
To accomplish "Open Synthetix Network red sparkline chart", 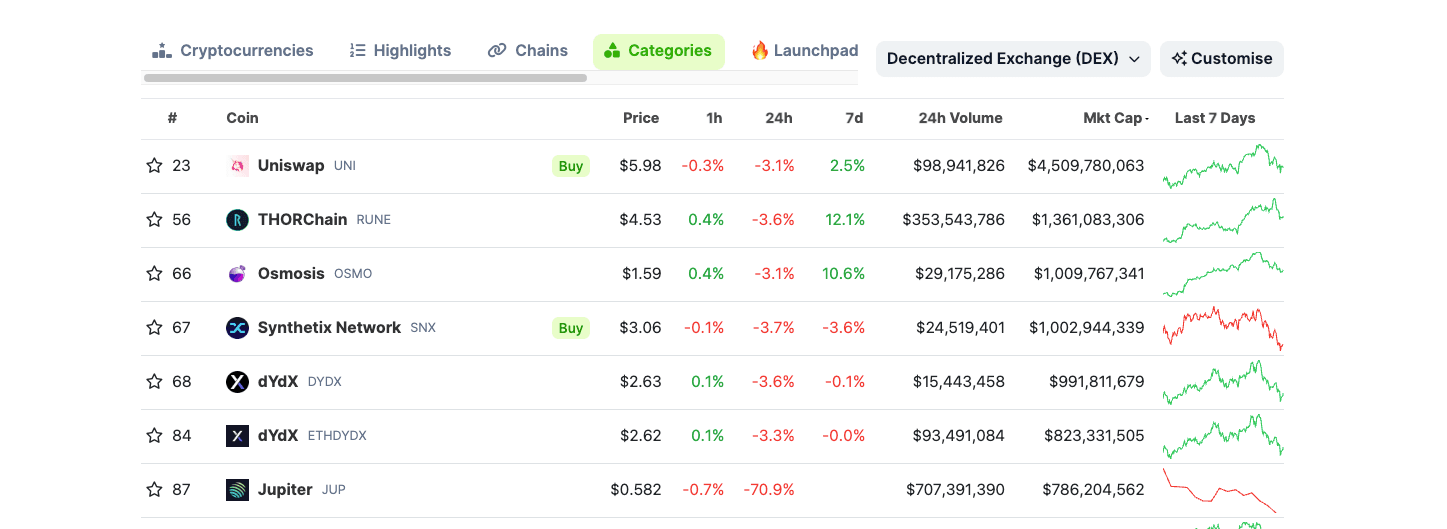I will (x=1223, y=328).
